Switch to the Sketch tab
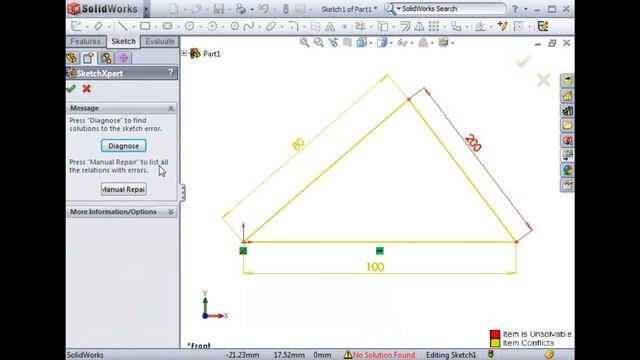 [x=123, y=41]
